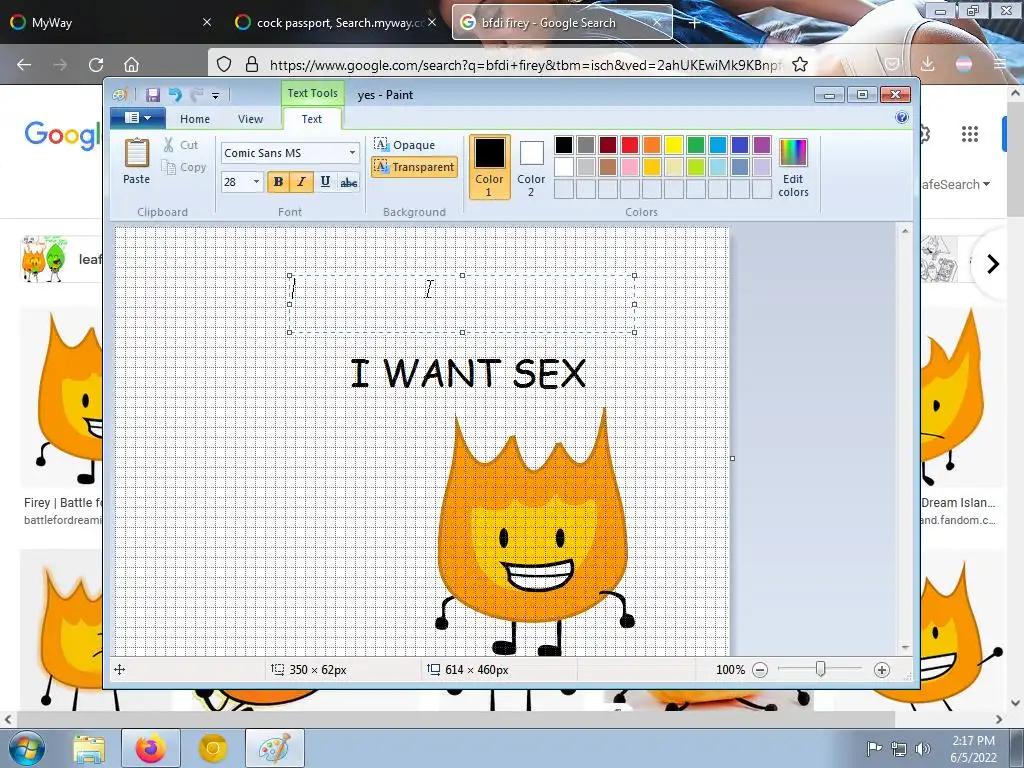The width and height of the screenshot is (1024, 768).
Task: Open Firefox hamburger menu
Action: tap(999, 64)
